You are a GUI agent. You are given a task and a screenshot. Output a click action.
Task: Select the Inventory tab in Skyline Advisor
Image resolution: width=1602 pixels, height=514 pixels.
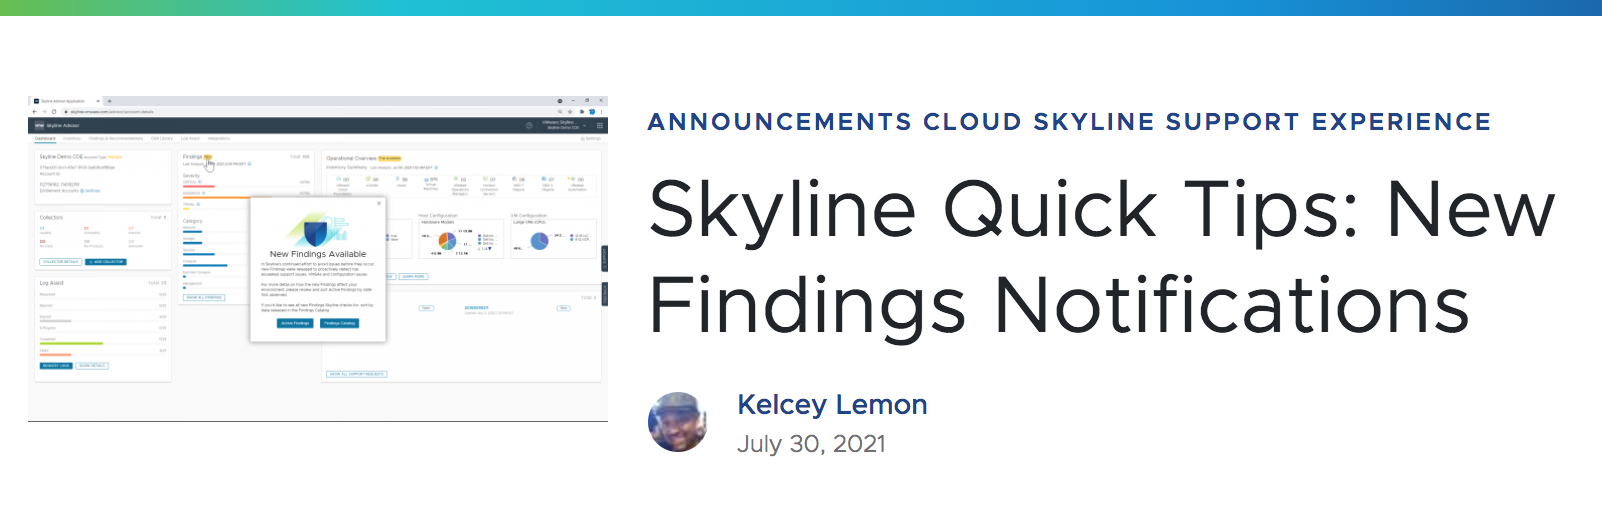pos(72,138)
